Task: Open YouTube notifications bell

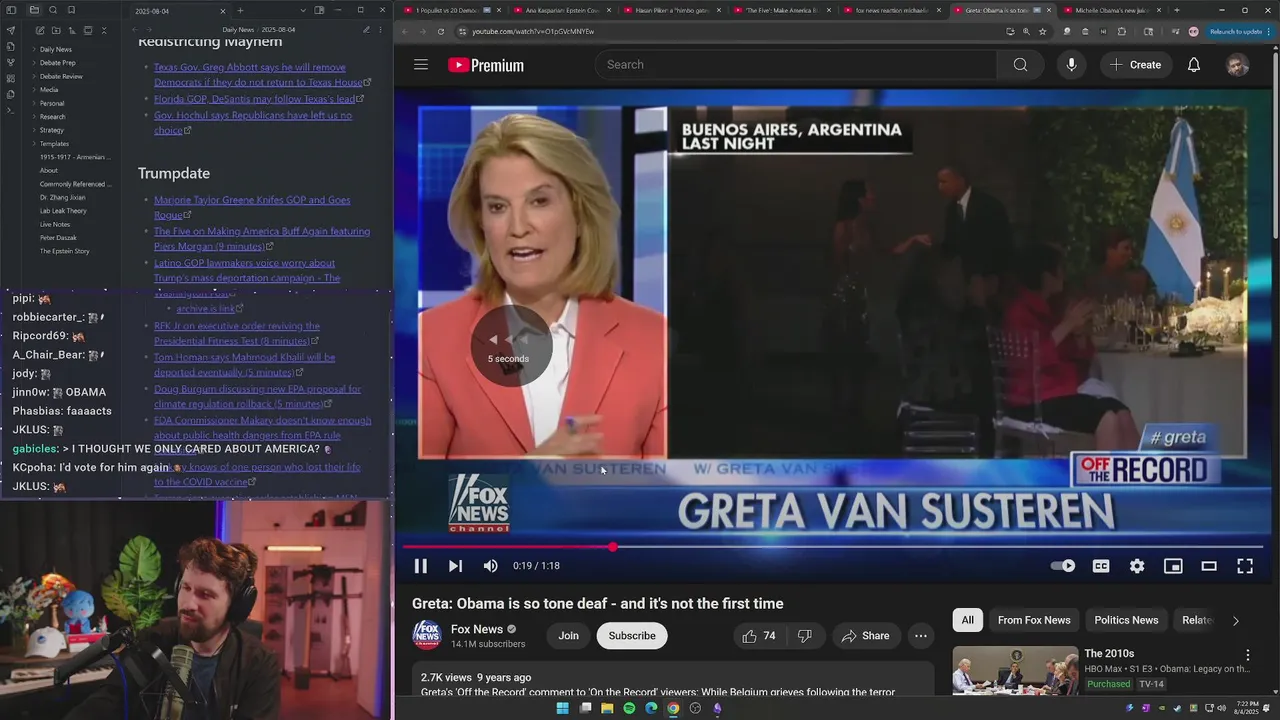Action: (1194, 65)
